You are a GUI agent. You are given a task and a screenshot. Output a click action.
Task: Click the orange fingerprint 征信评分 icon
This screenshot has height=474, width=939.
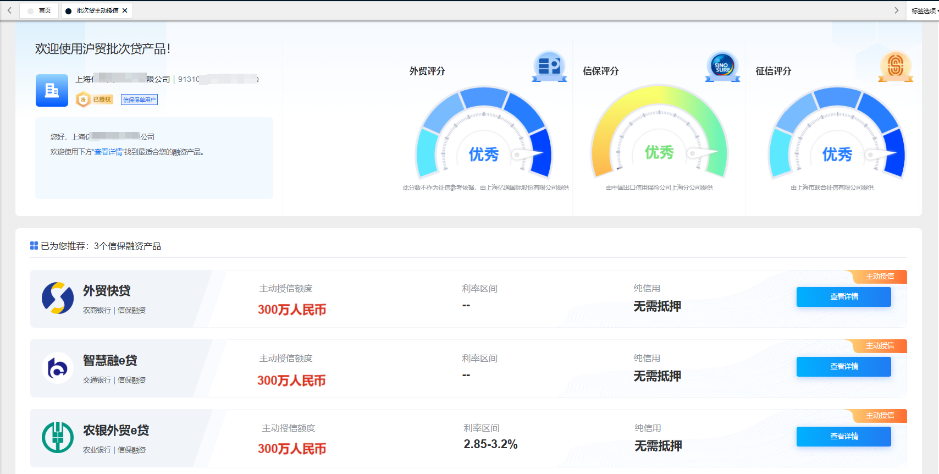894,67
